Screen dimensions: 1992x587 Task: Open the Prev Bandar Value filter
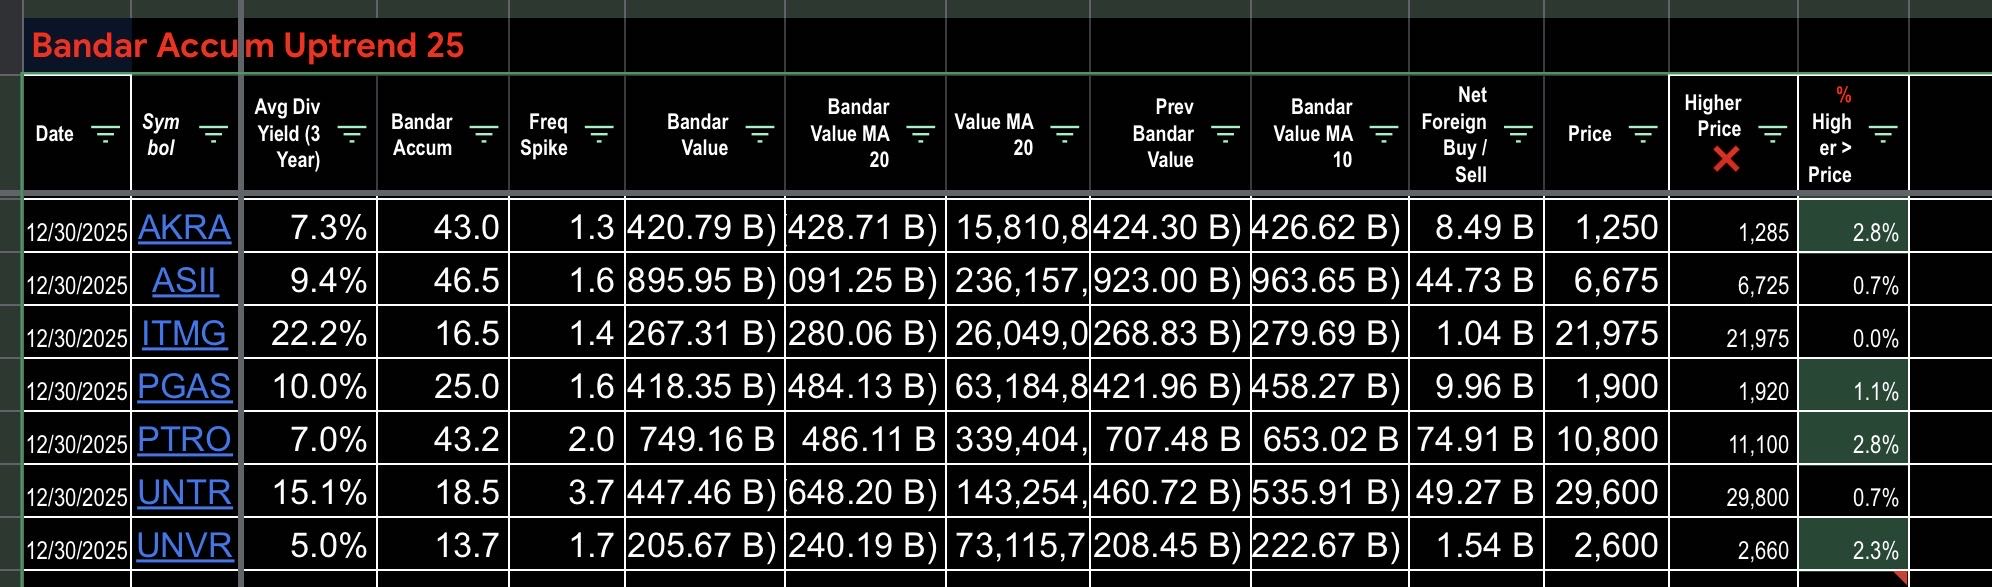tap(1225, 134)
